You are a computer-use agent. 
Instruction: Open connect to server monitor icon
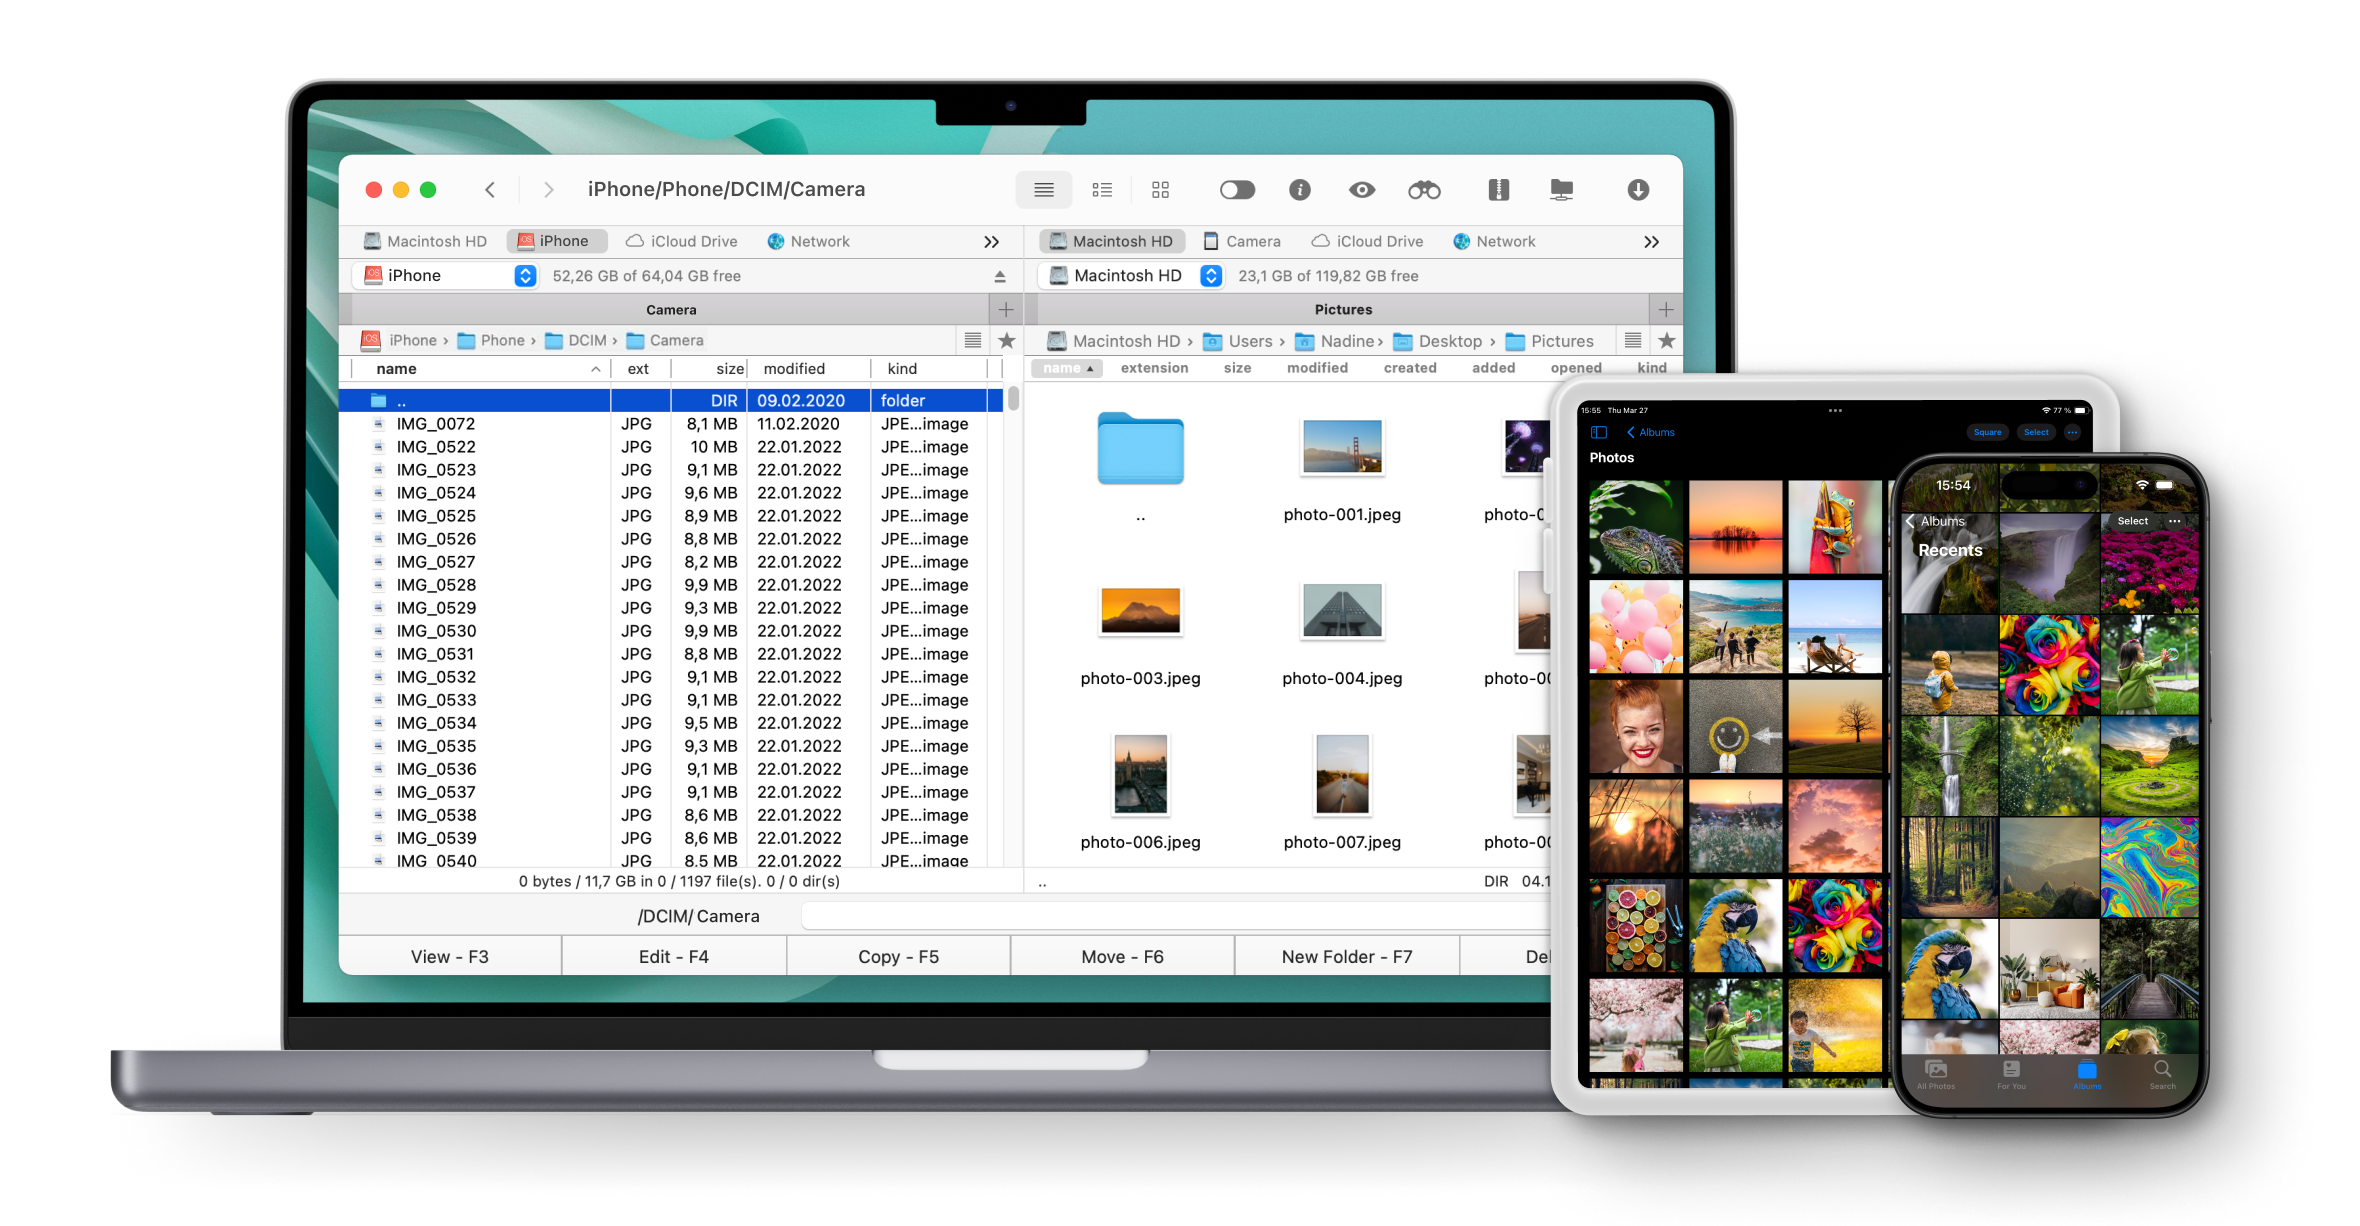point(1561,190)
